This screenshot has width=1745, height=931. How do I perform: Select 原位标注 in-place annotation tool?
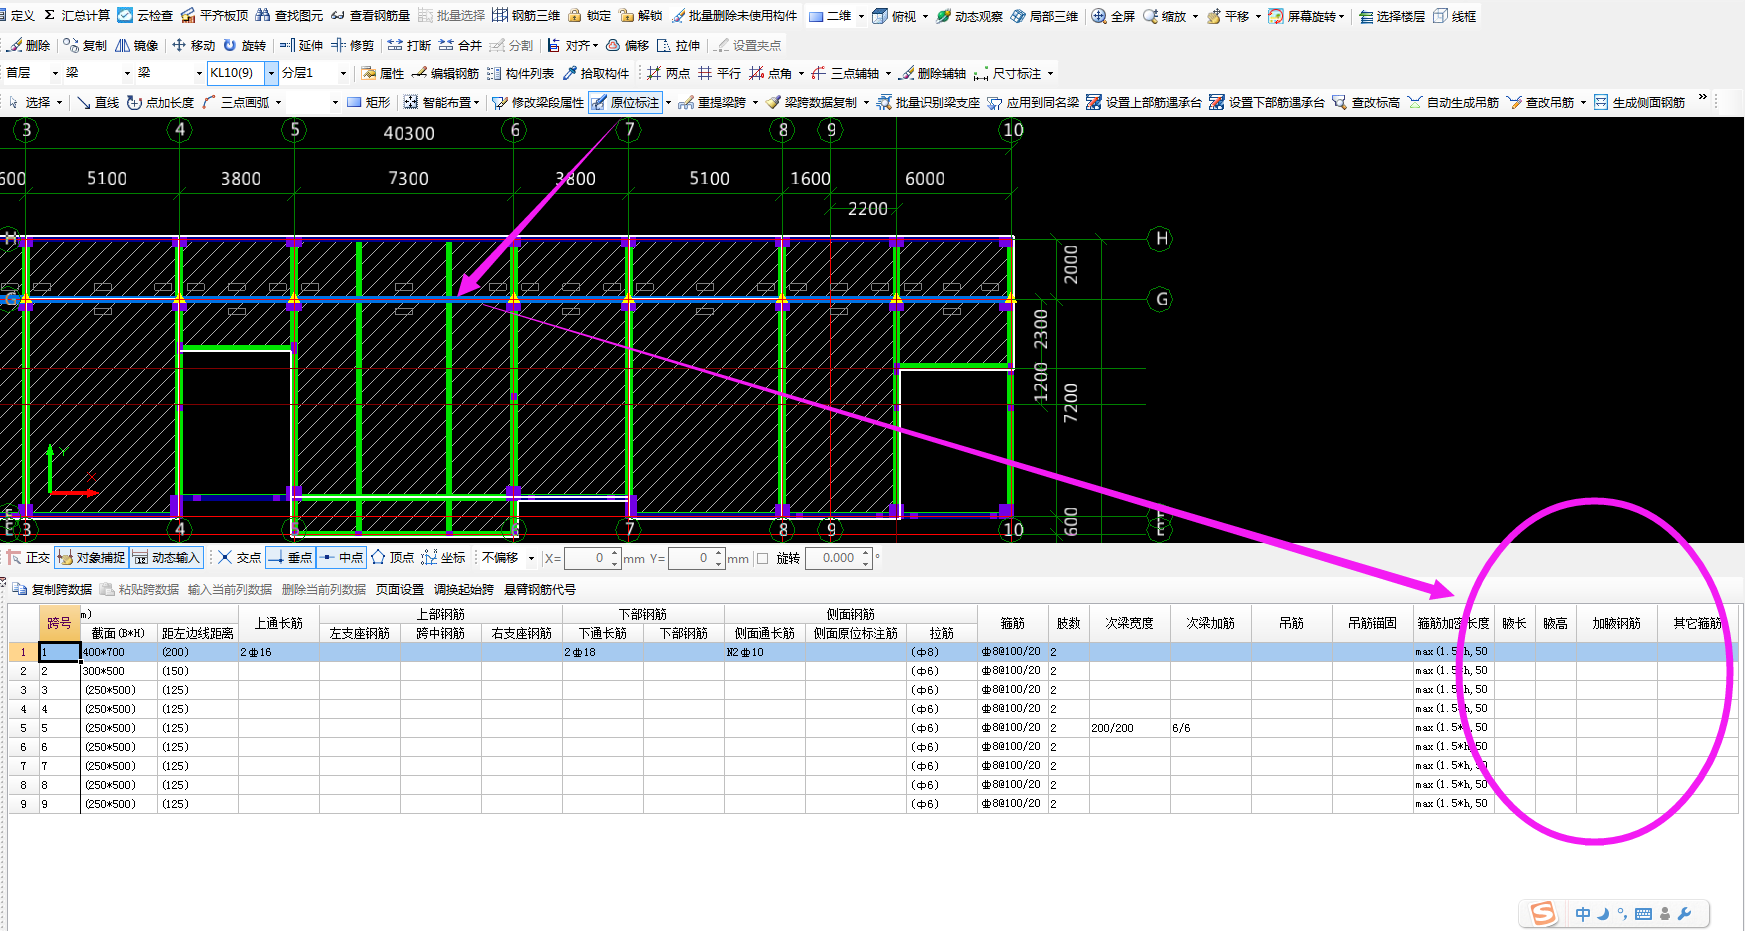(x=626, y=102)
